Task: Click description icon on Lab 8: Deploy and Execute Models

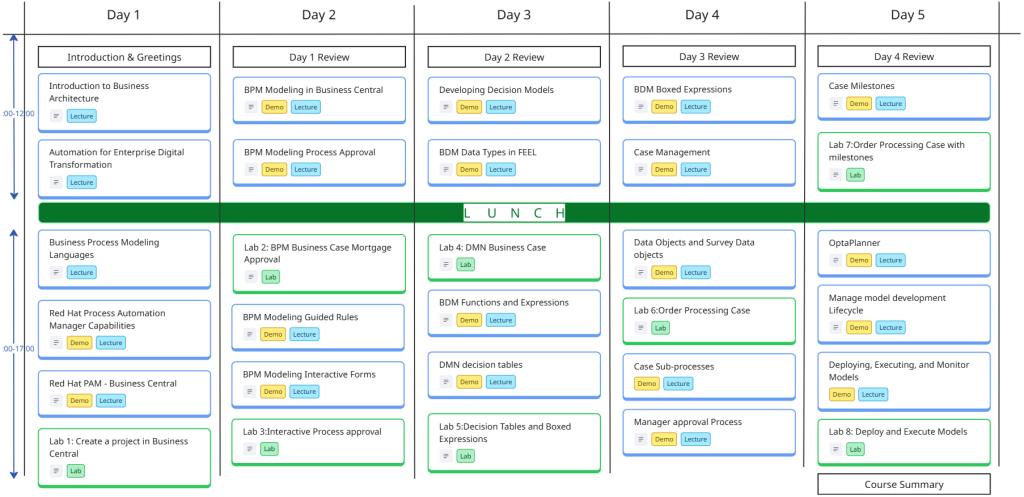Action: point(836,449)
